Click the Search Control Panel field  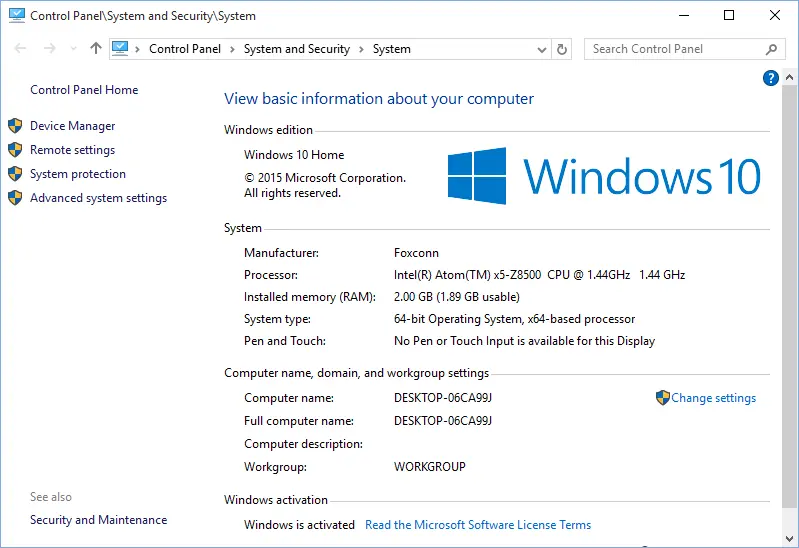(670, 49)
